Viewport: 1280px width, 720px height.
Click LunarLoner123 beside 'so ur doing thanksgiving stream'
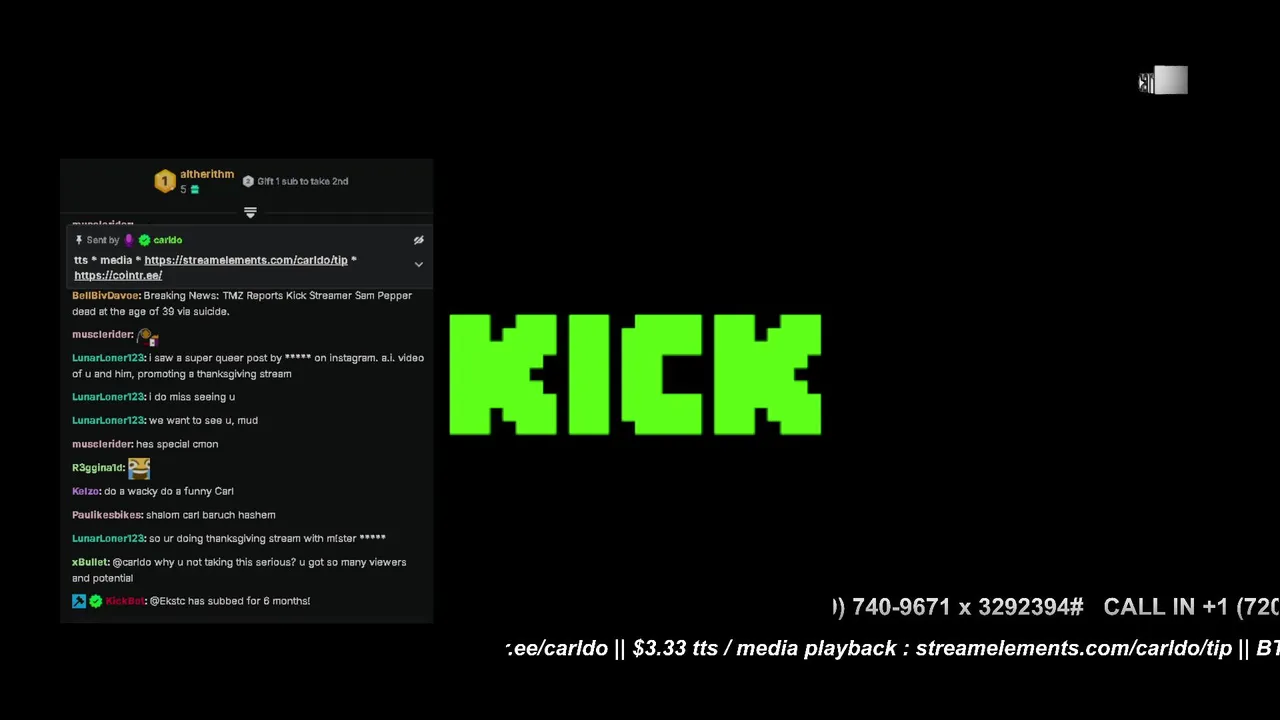pyautogui.click(x=108, y=538)
